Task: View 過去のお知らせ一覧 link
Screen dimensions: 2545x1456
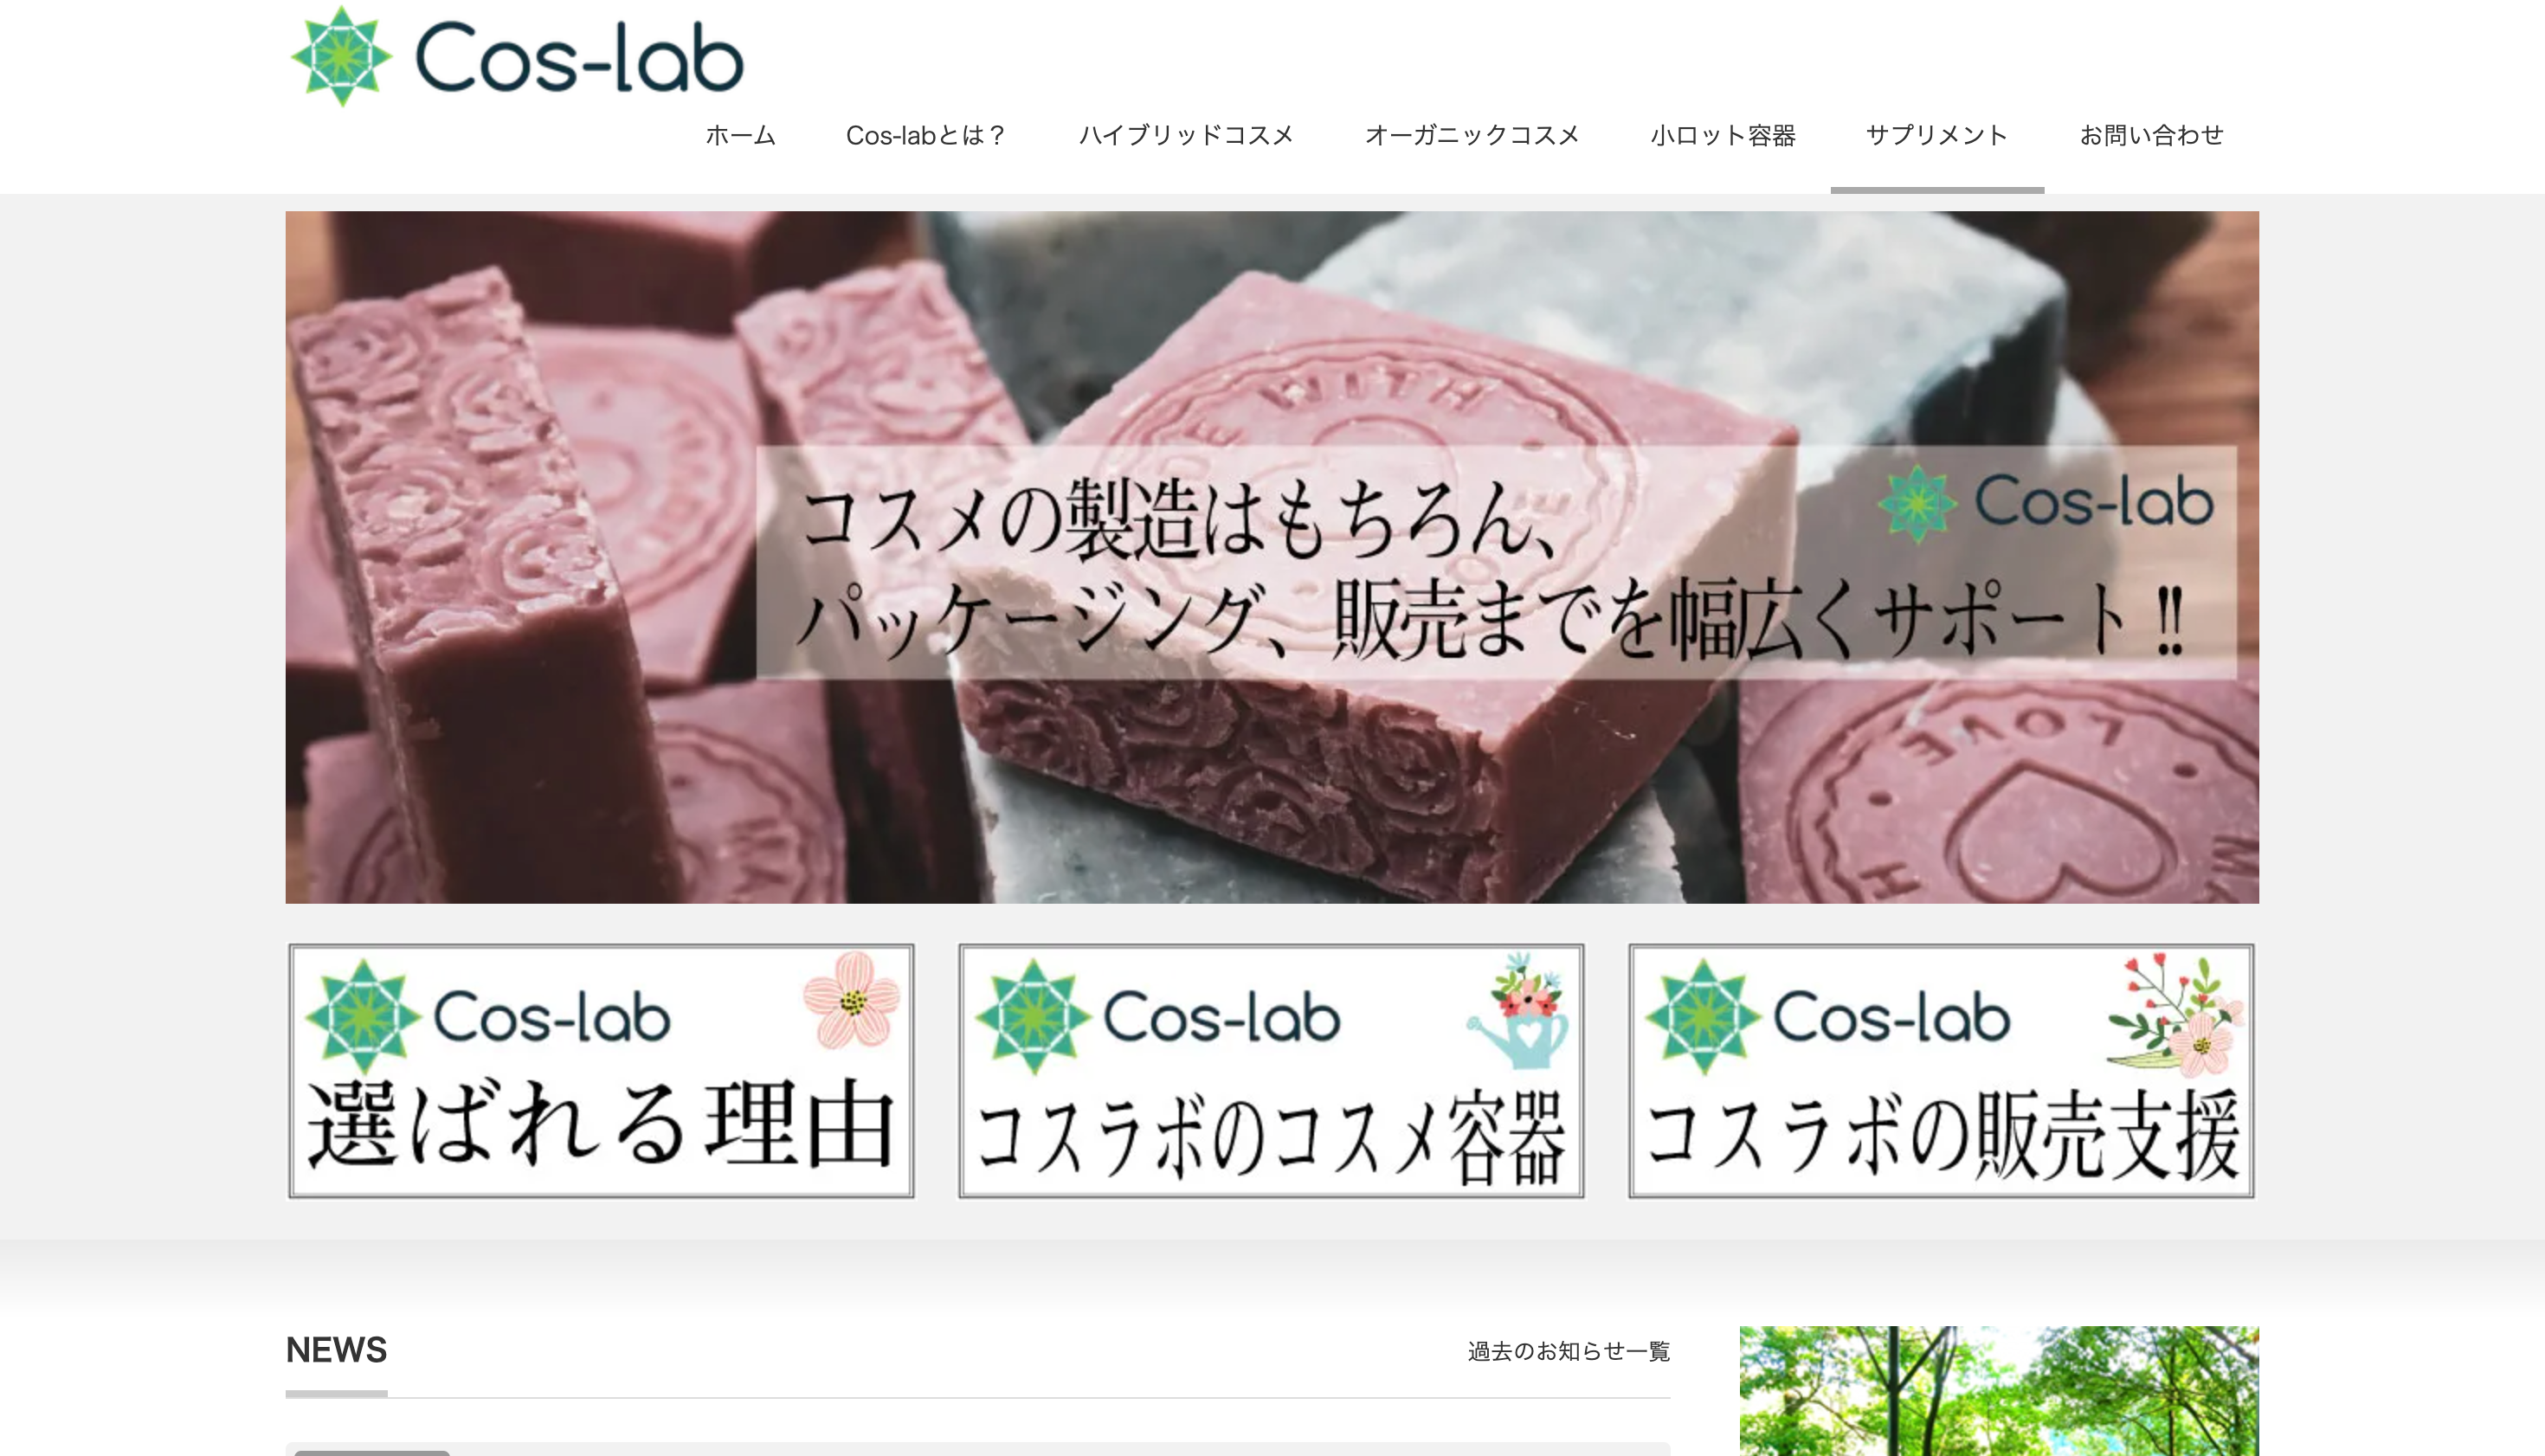Action: coord(1569,1351)
